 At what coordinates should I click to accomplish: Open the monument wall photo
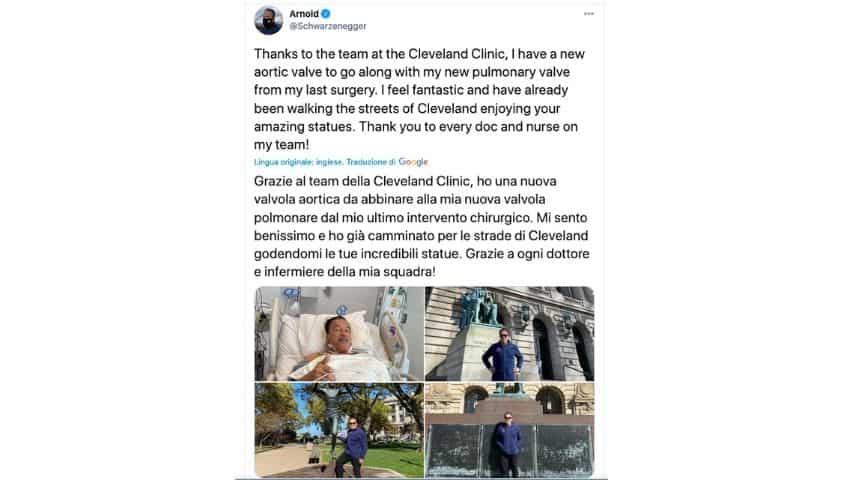[510, 430]
